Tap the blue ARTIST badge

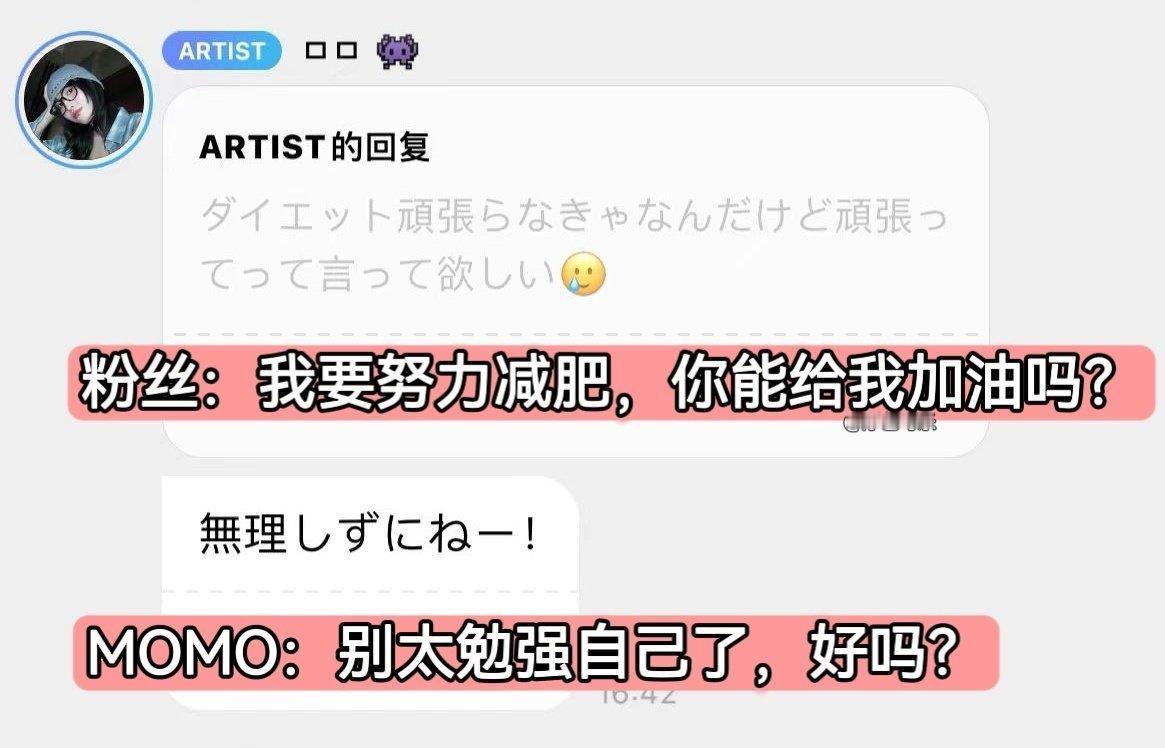click(222, 51)
